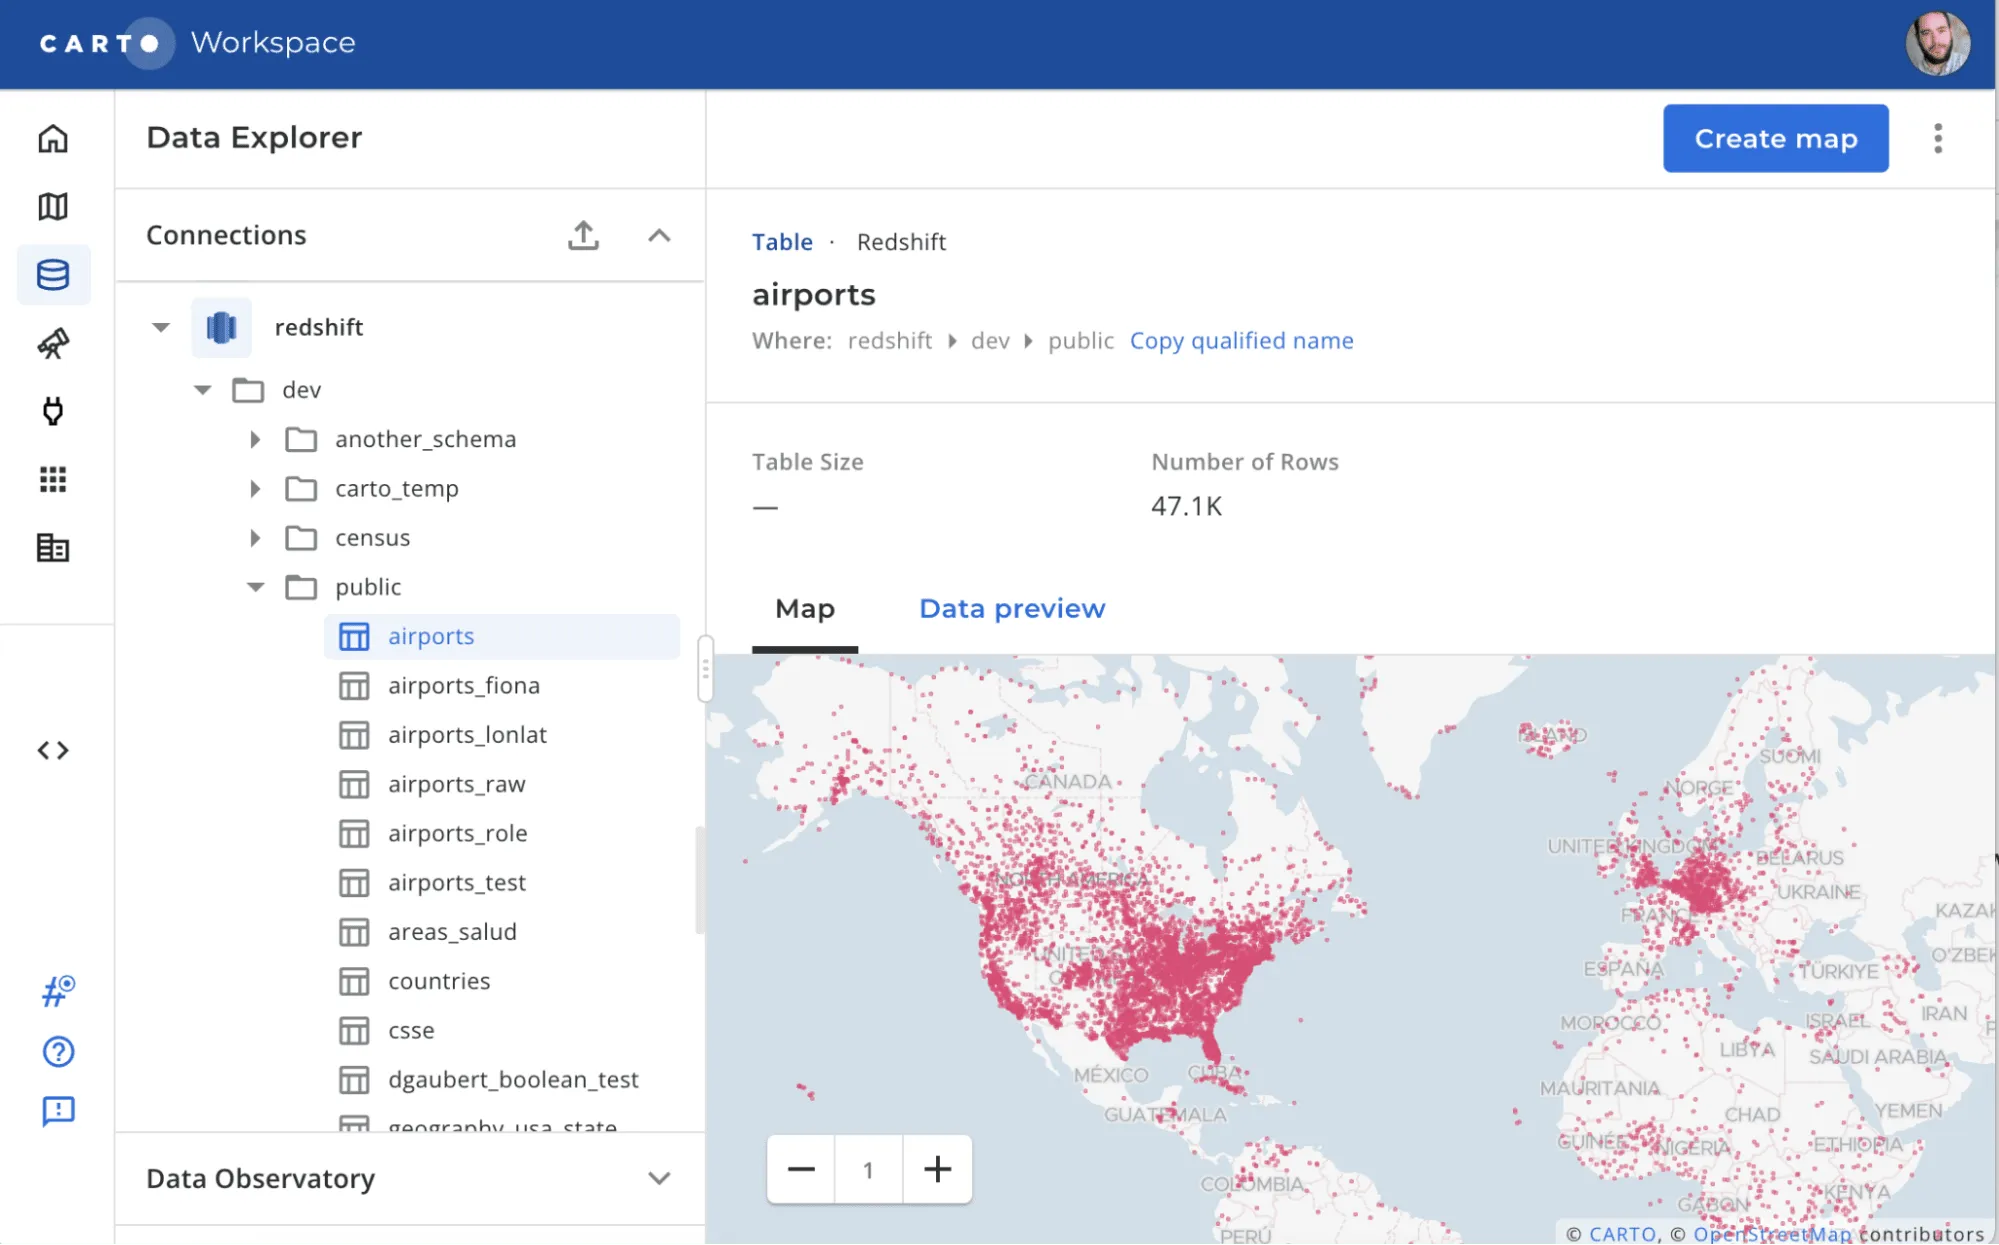Open the Organization buildings icon
Image resolution: width=1999 pixels, height=1245 pixels.
point(54,548)
